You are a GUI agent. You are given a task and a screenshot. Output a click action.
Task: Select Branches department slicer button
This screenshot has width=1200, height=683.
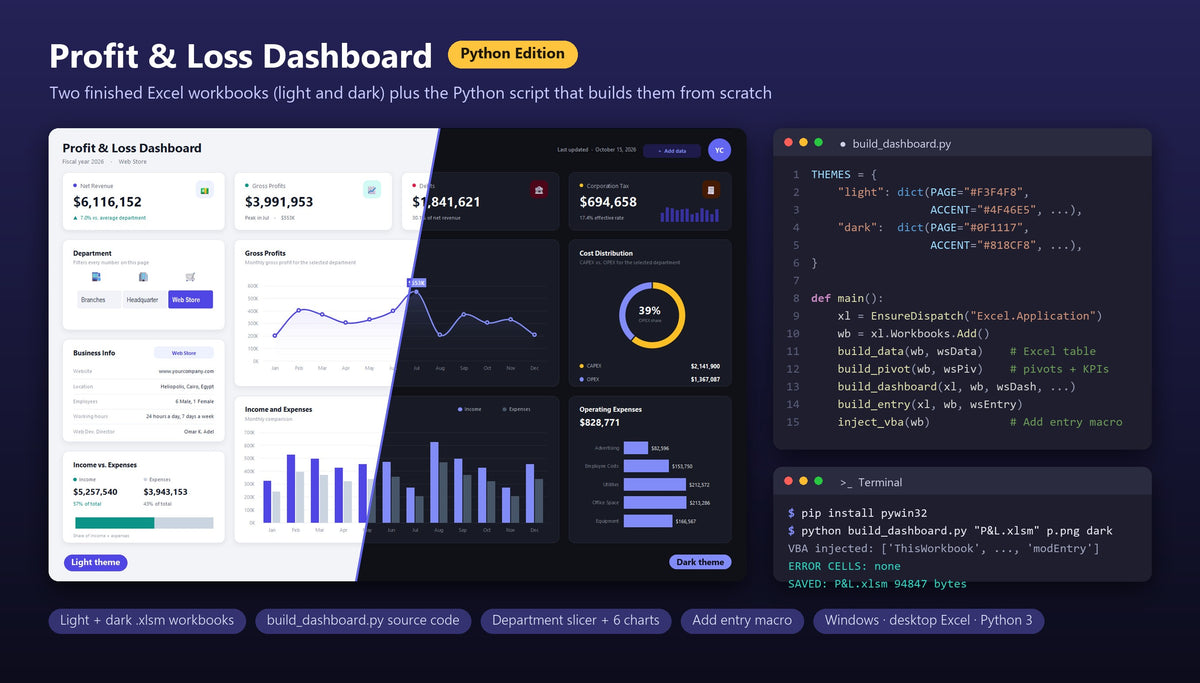tap(99, 299)
